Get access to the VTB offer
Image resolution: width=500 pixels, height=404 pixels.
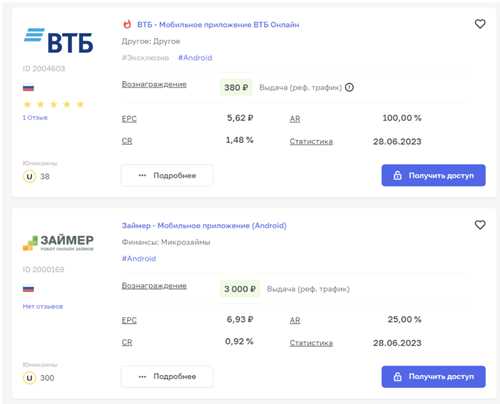433,175
